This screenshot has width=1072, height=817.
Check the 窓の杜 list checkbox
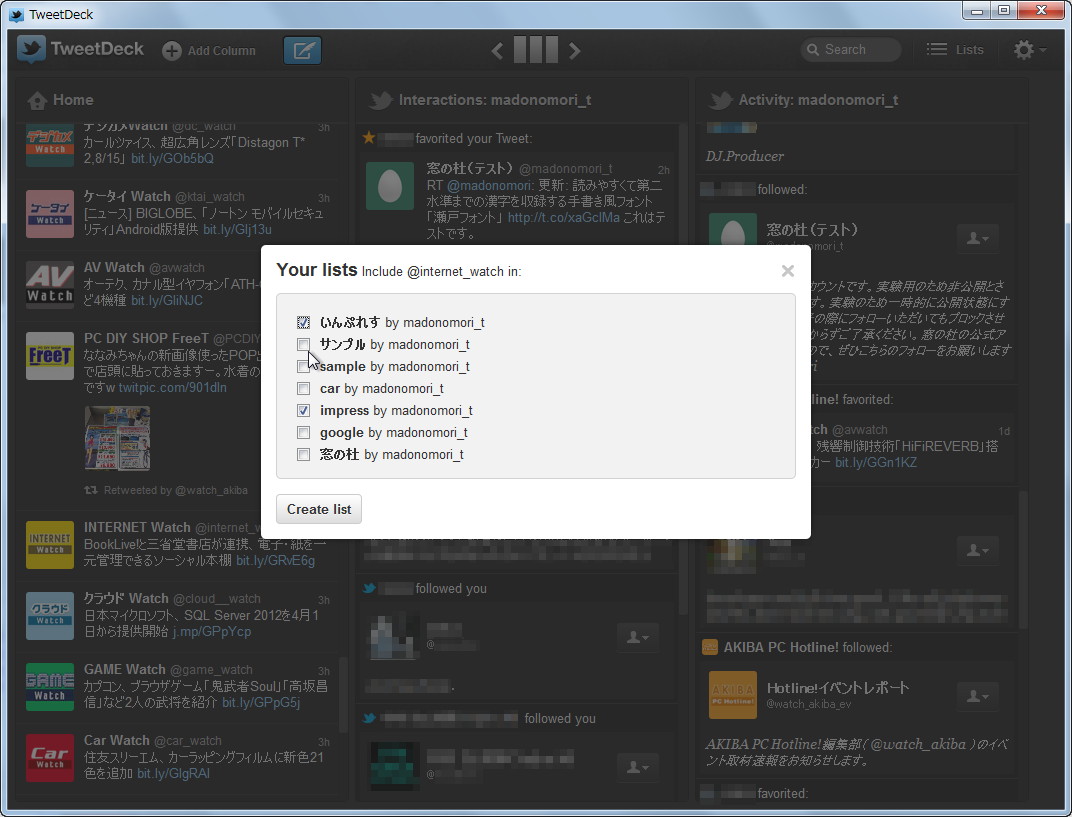point(304,454)
